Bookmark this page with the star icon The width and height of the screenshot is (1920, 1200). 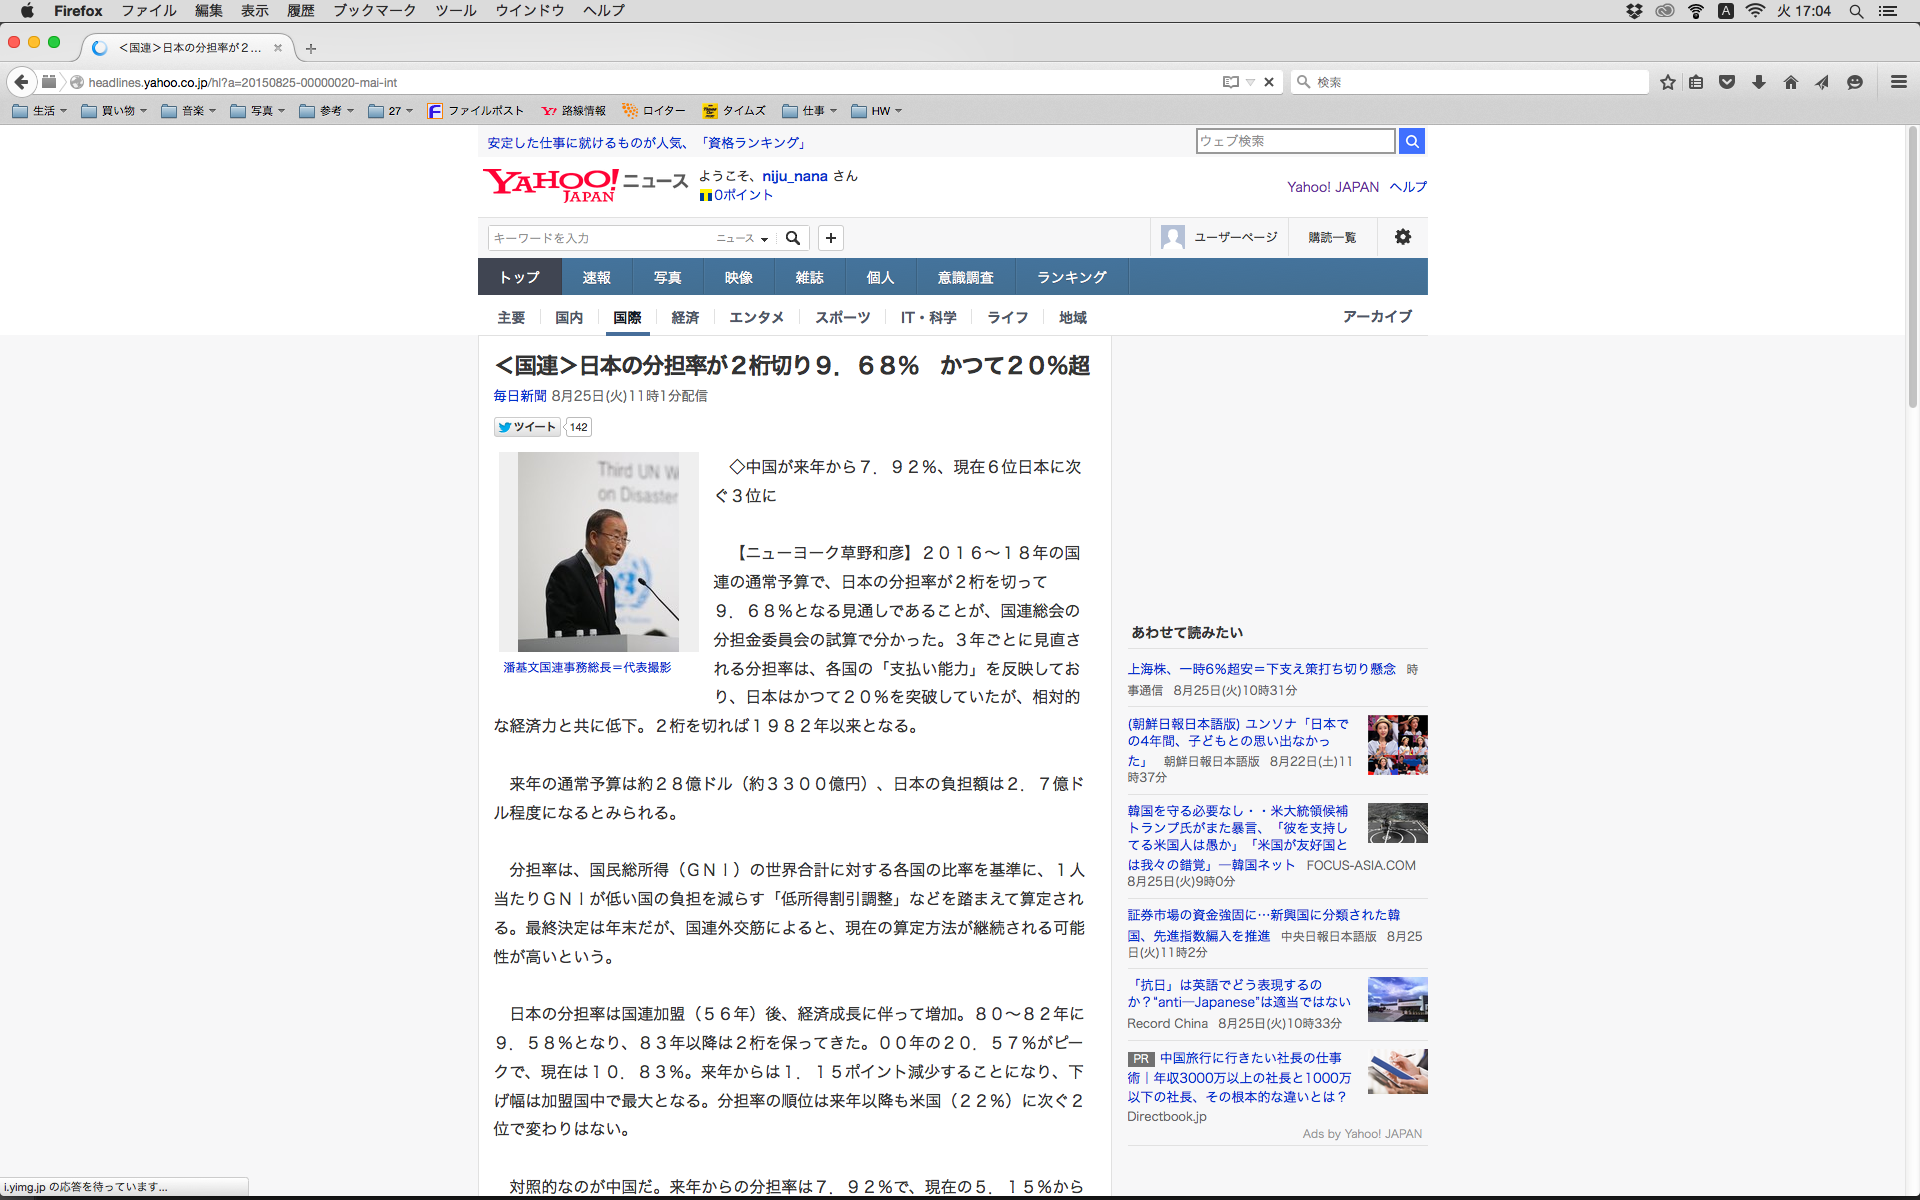(1667, 82)
